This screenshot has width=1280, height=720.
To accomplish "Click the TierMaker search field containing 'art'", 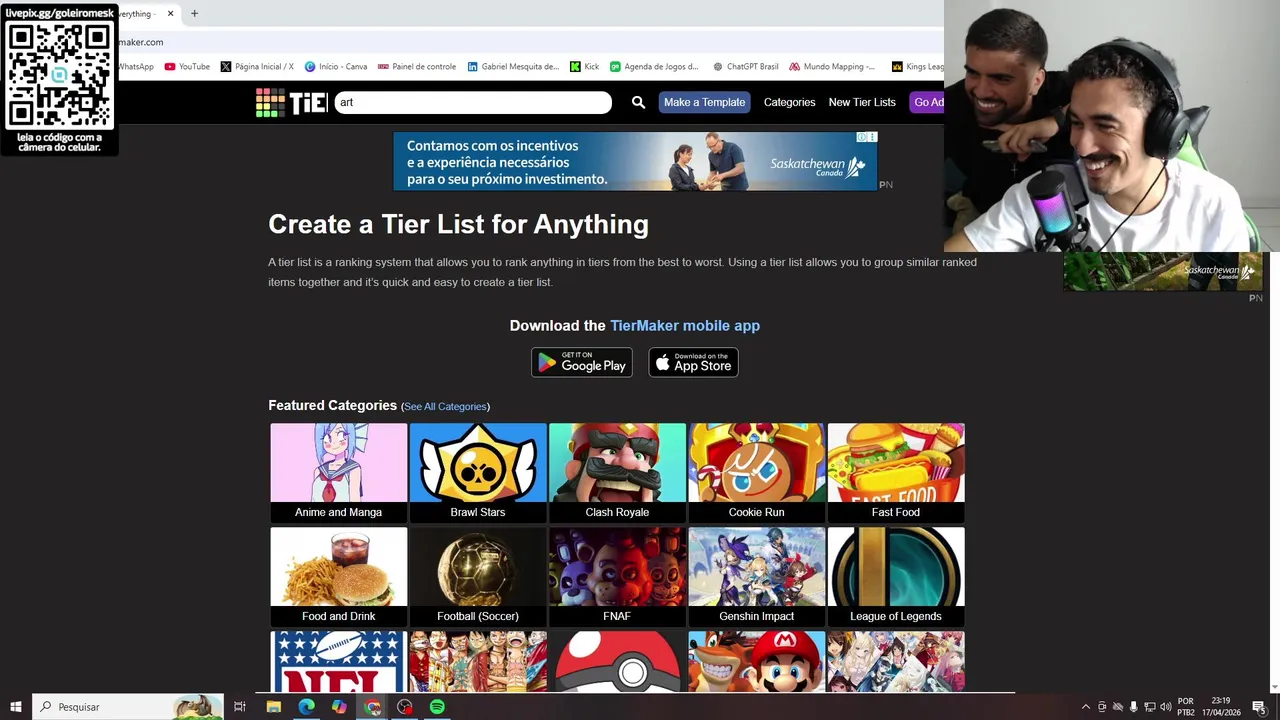I will (x=473, y=102).
